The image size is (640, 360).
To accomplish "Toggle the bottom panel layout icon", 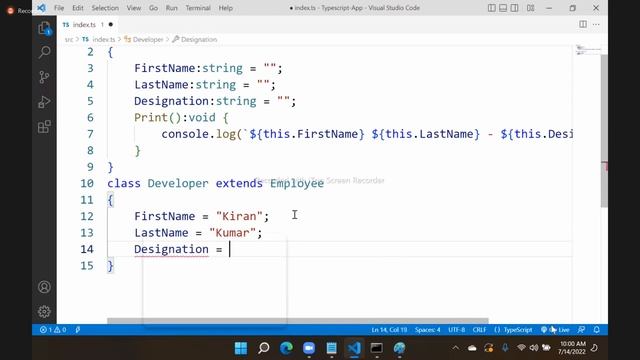I will click(503, 8).
